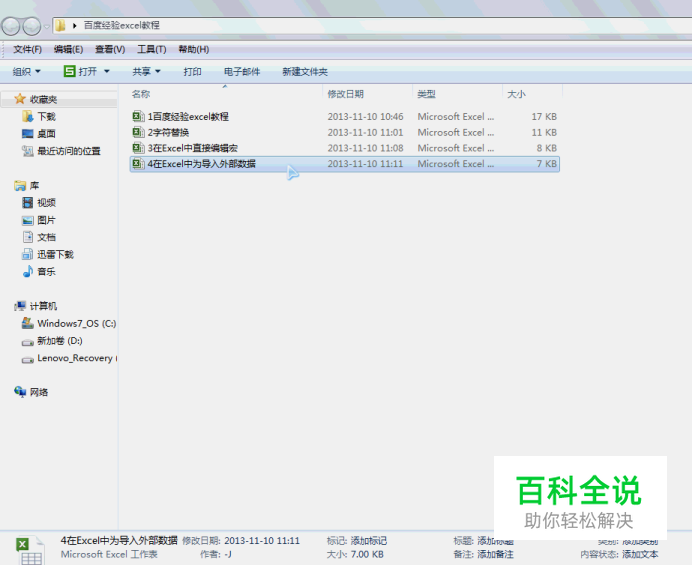Expand the 打开 dropdown arrow

point(106,71)
